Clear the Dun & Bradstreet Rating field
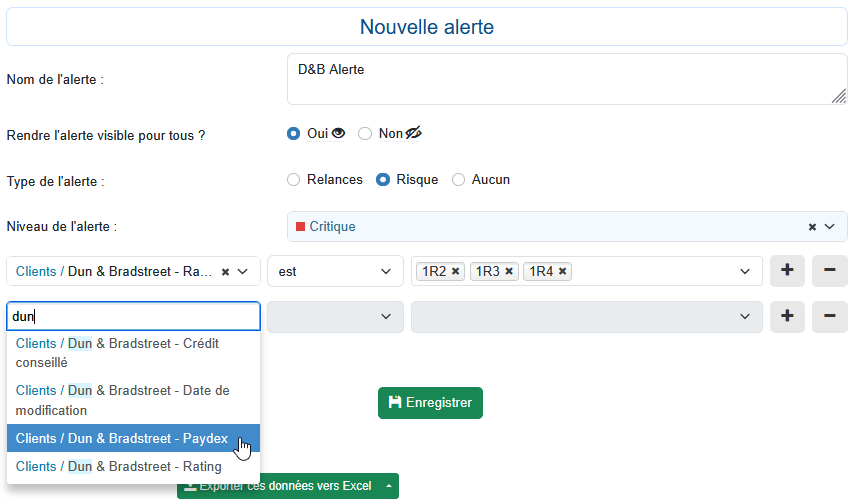 pos(225,271)
